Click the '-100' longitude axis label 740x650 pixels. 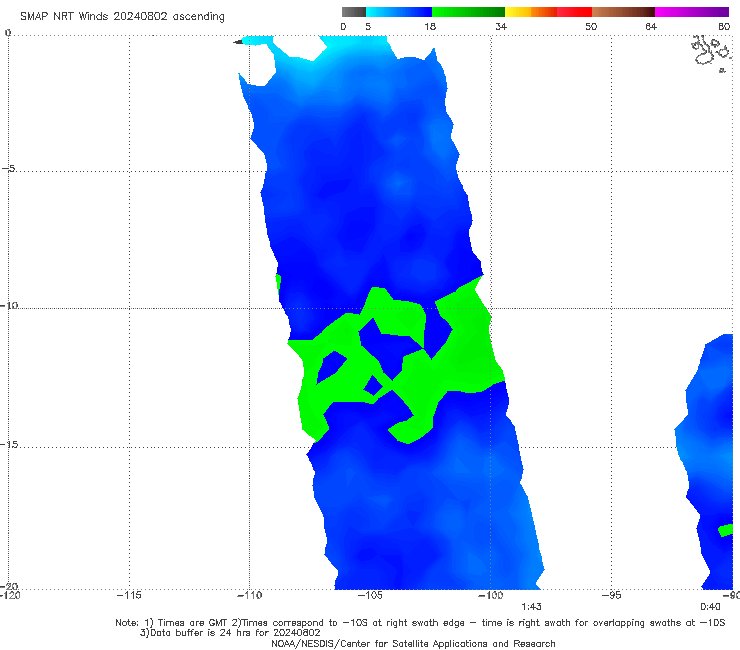(x=490, y=595)
